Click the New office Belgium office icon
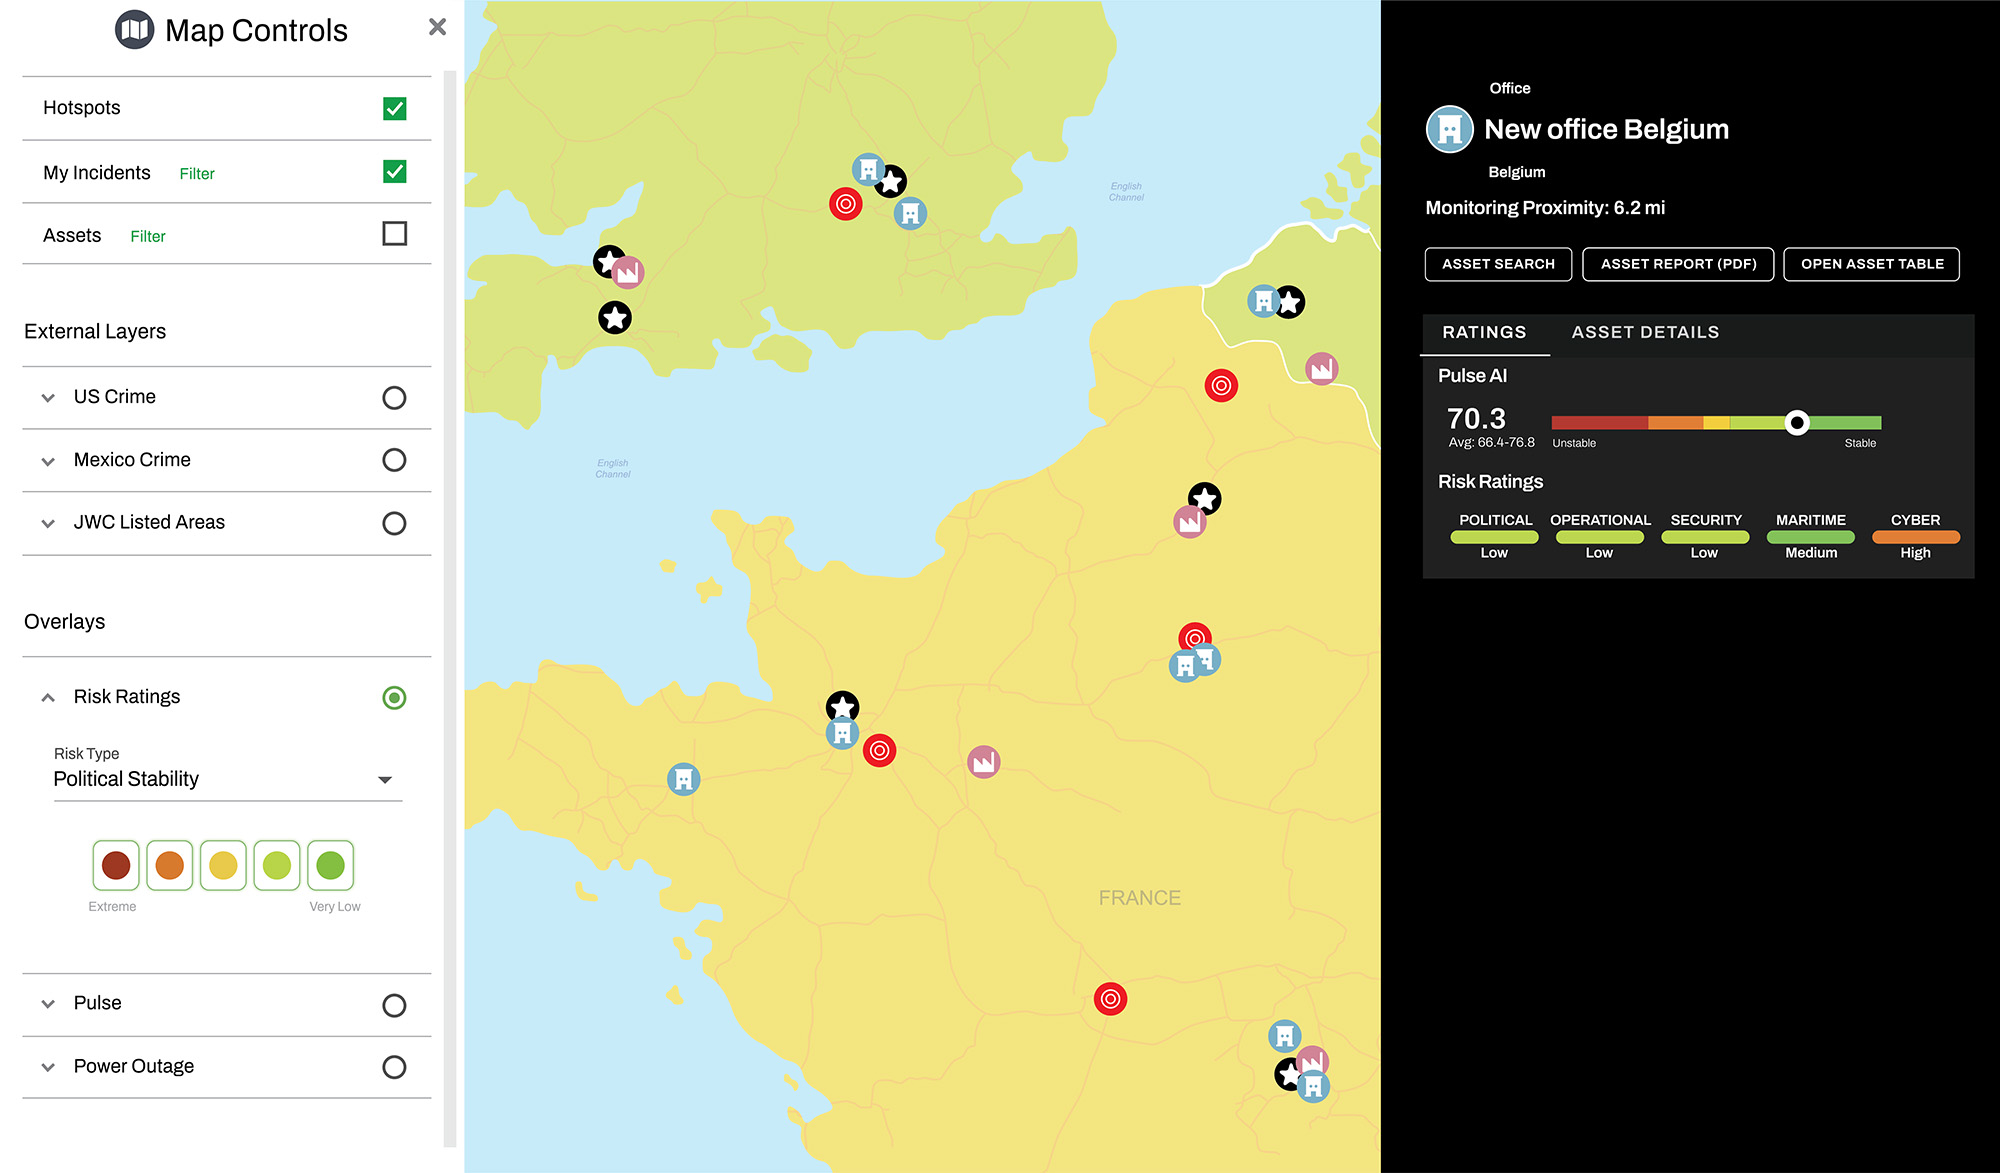The image size is (2000, 1173). [1449, 129]
